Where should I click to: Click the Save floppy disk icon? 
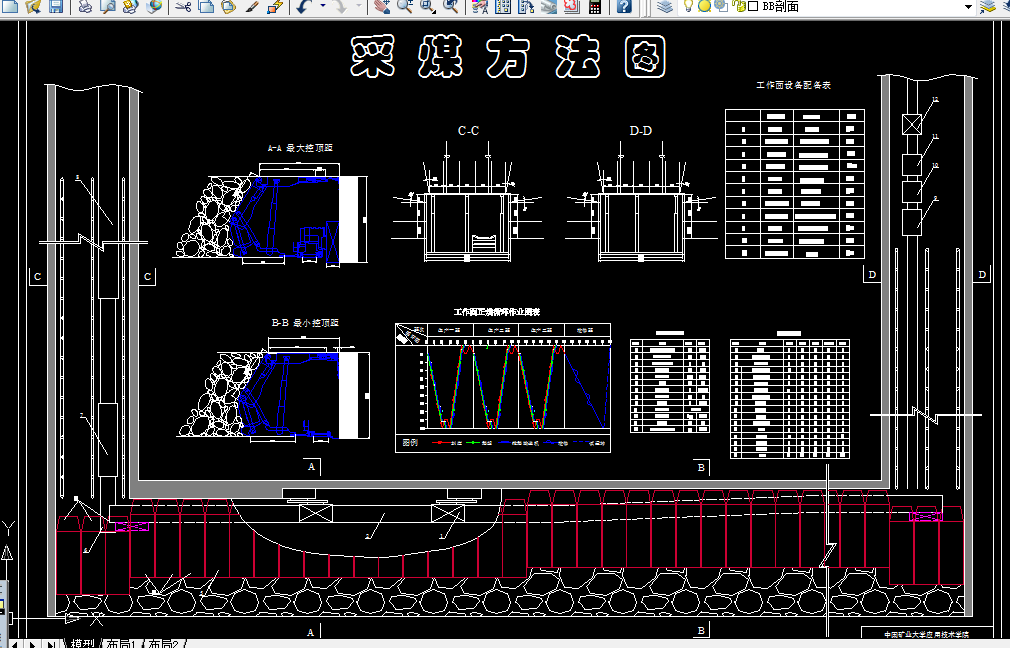click(56, 6)
